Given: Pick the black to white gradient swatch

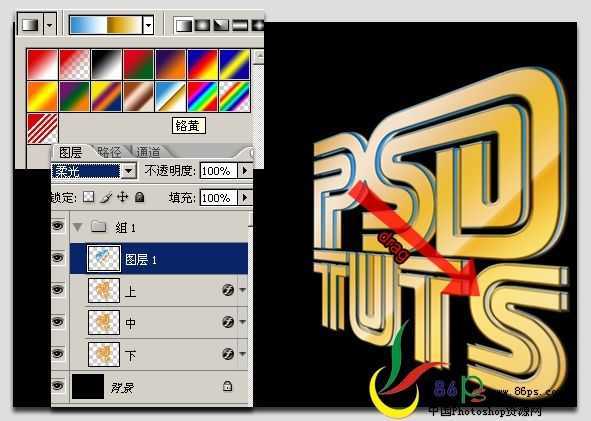Looking at the screenshot, I should [x=106, y=64].
